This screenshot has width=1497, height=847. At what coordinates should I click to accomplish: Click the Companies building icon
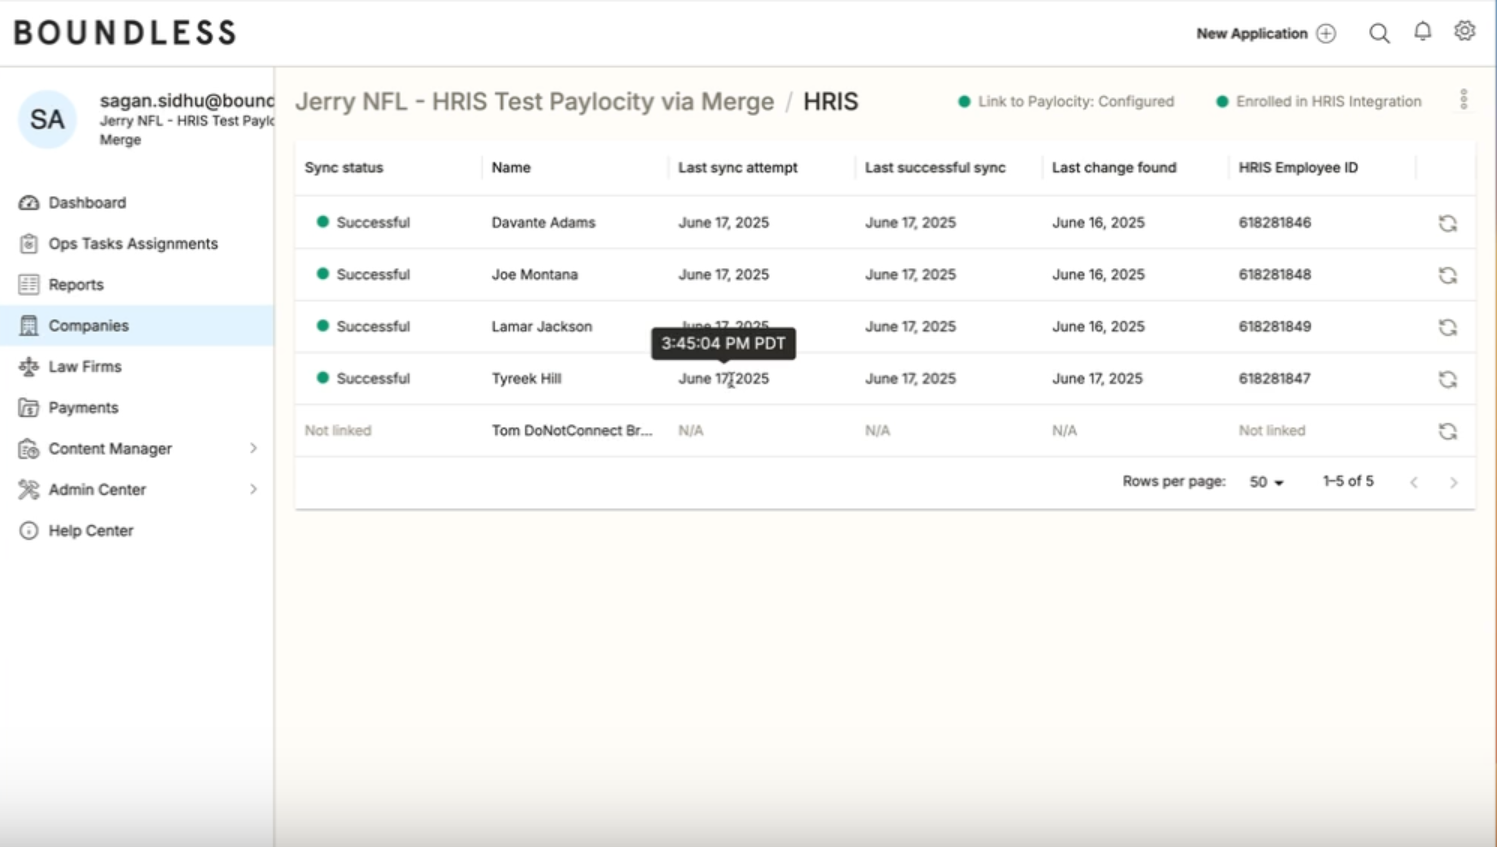coord(29,325)
